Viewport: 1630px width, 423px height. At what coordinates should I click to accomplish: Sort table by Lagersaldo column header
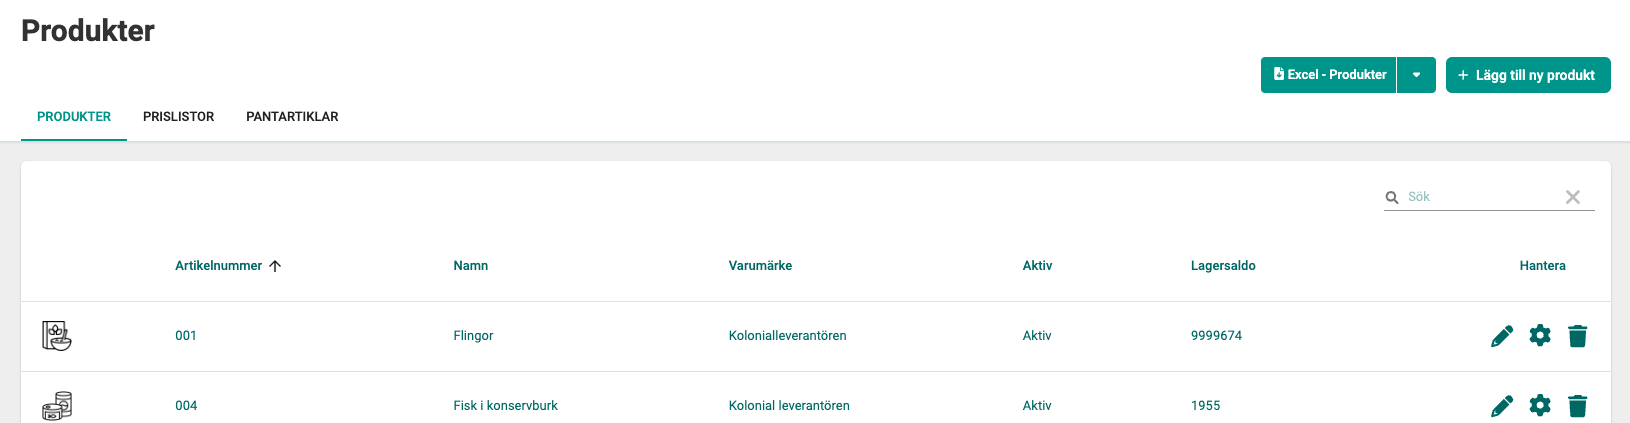point(1223,266)
